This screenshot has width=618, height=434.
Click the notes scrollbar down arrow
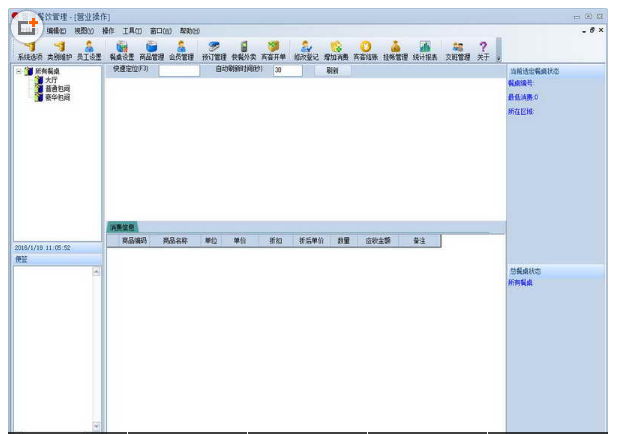(96, 426)
